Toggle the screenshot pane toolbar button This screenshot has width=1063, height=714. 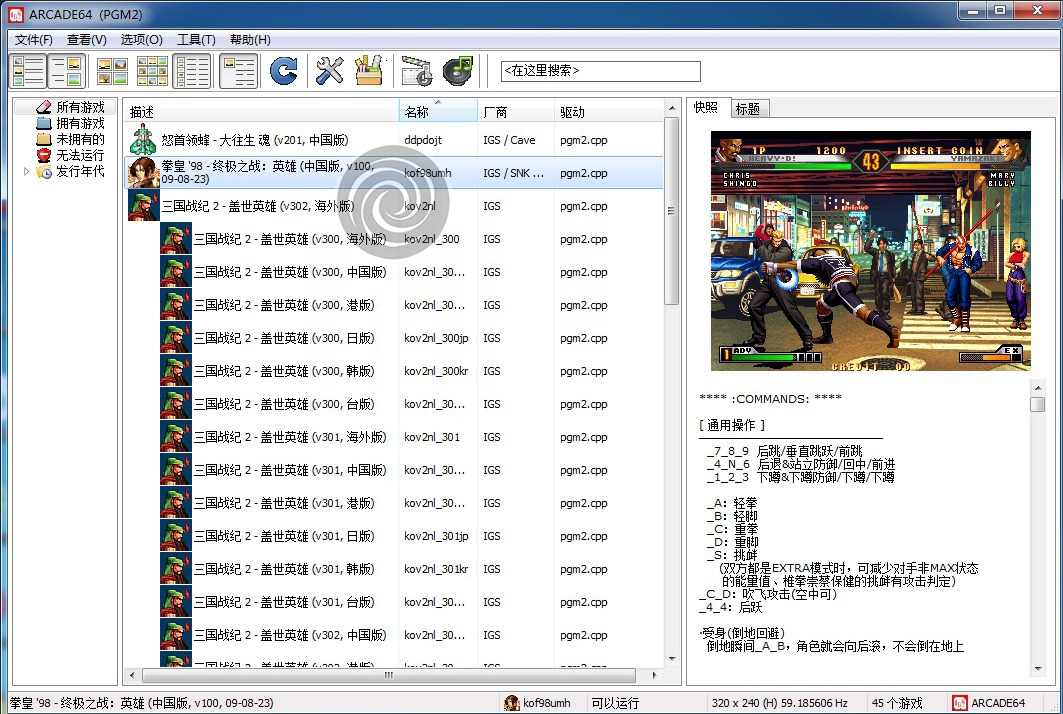[67, 71]
